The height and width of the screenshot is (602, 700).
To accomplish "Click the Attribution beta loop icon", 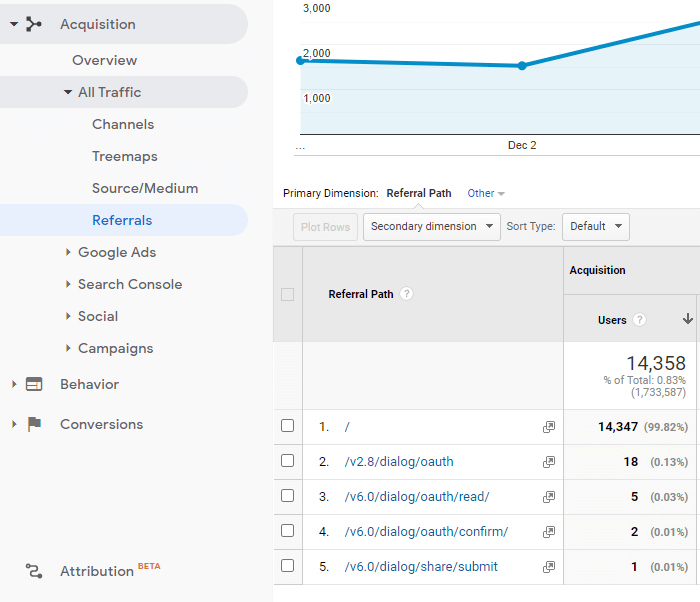I will (34, 572).
